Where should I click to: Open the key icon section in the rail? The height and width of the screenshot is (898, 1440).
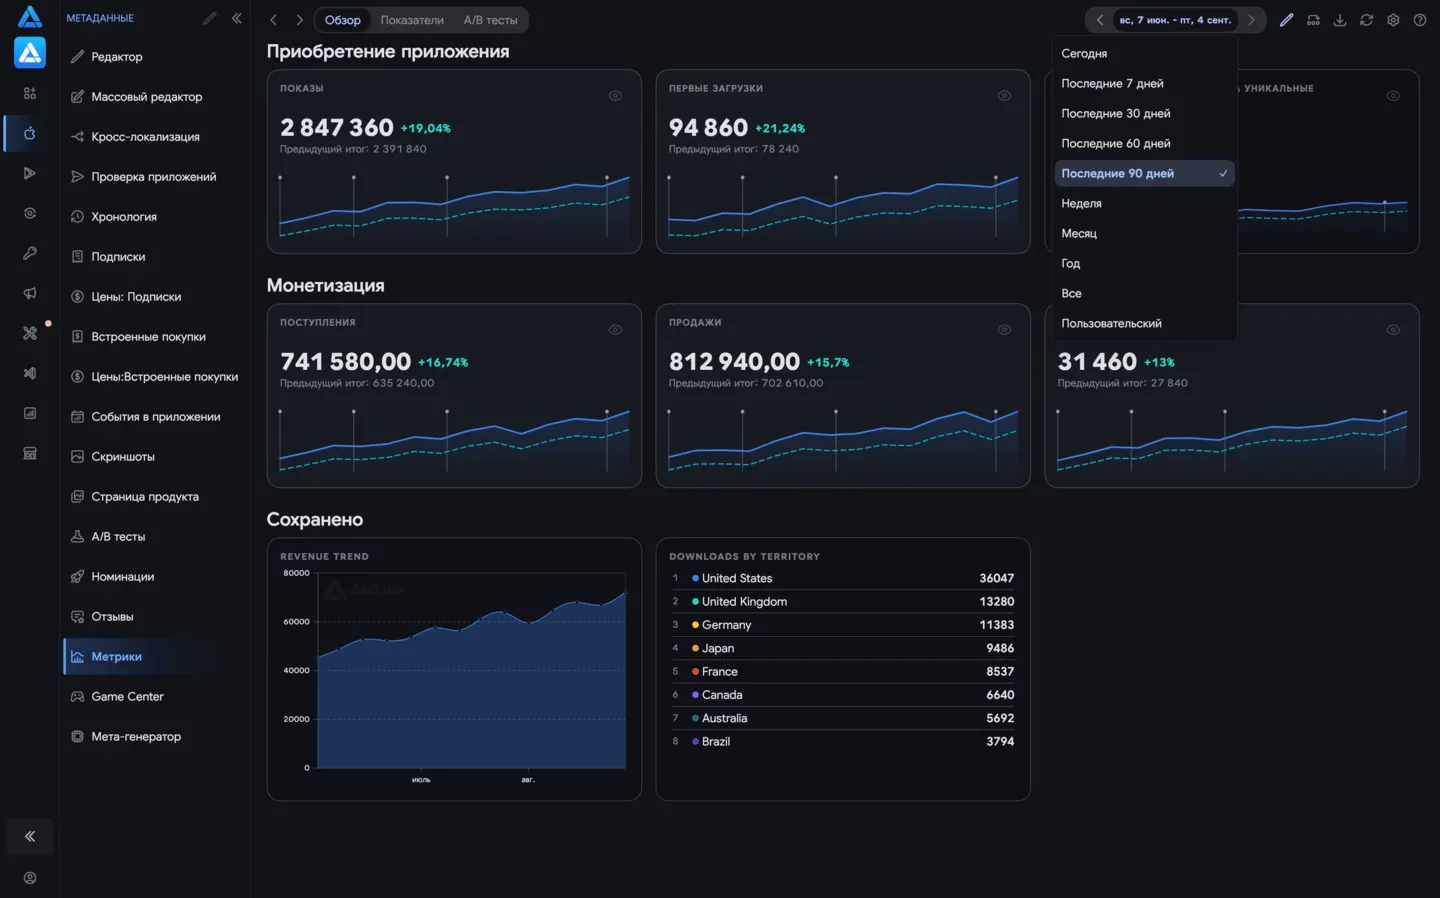tap(30, 253)
